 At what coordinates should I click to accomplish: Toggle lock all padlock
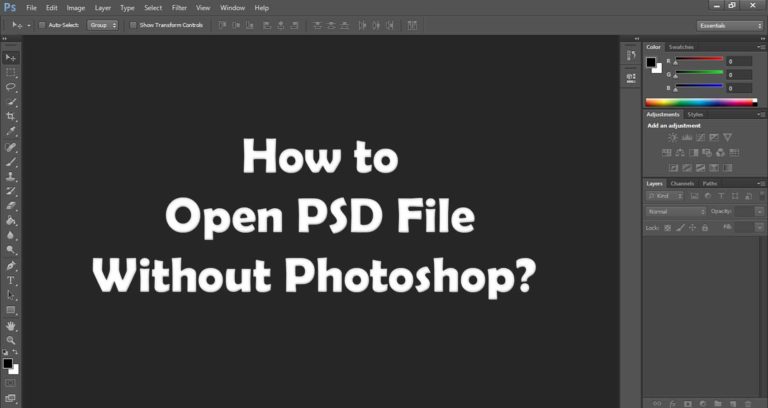[x=705, y=228]
